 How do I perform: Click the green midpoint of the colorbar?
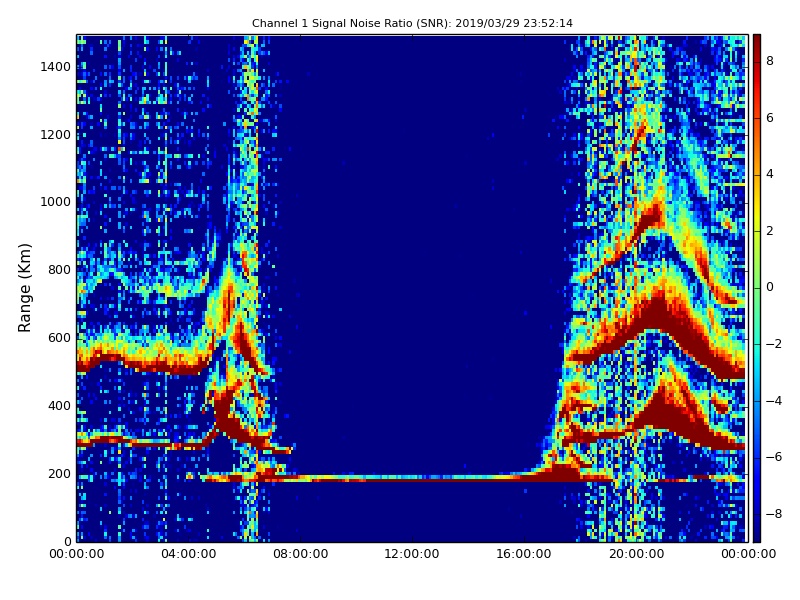point(757,288)
